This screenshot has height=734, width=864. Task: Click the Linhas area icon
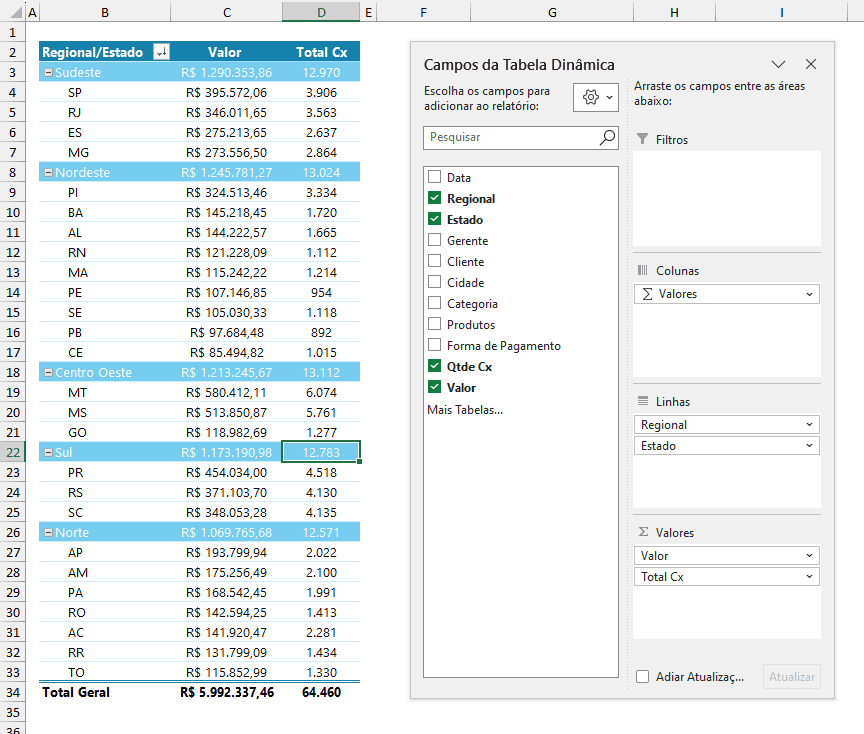point(642,401)
